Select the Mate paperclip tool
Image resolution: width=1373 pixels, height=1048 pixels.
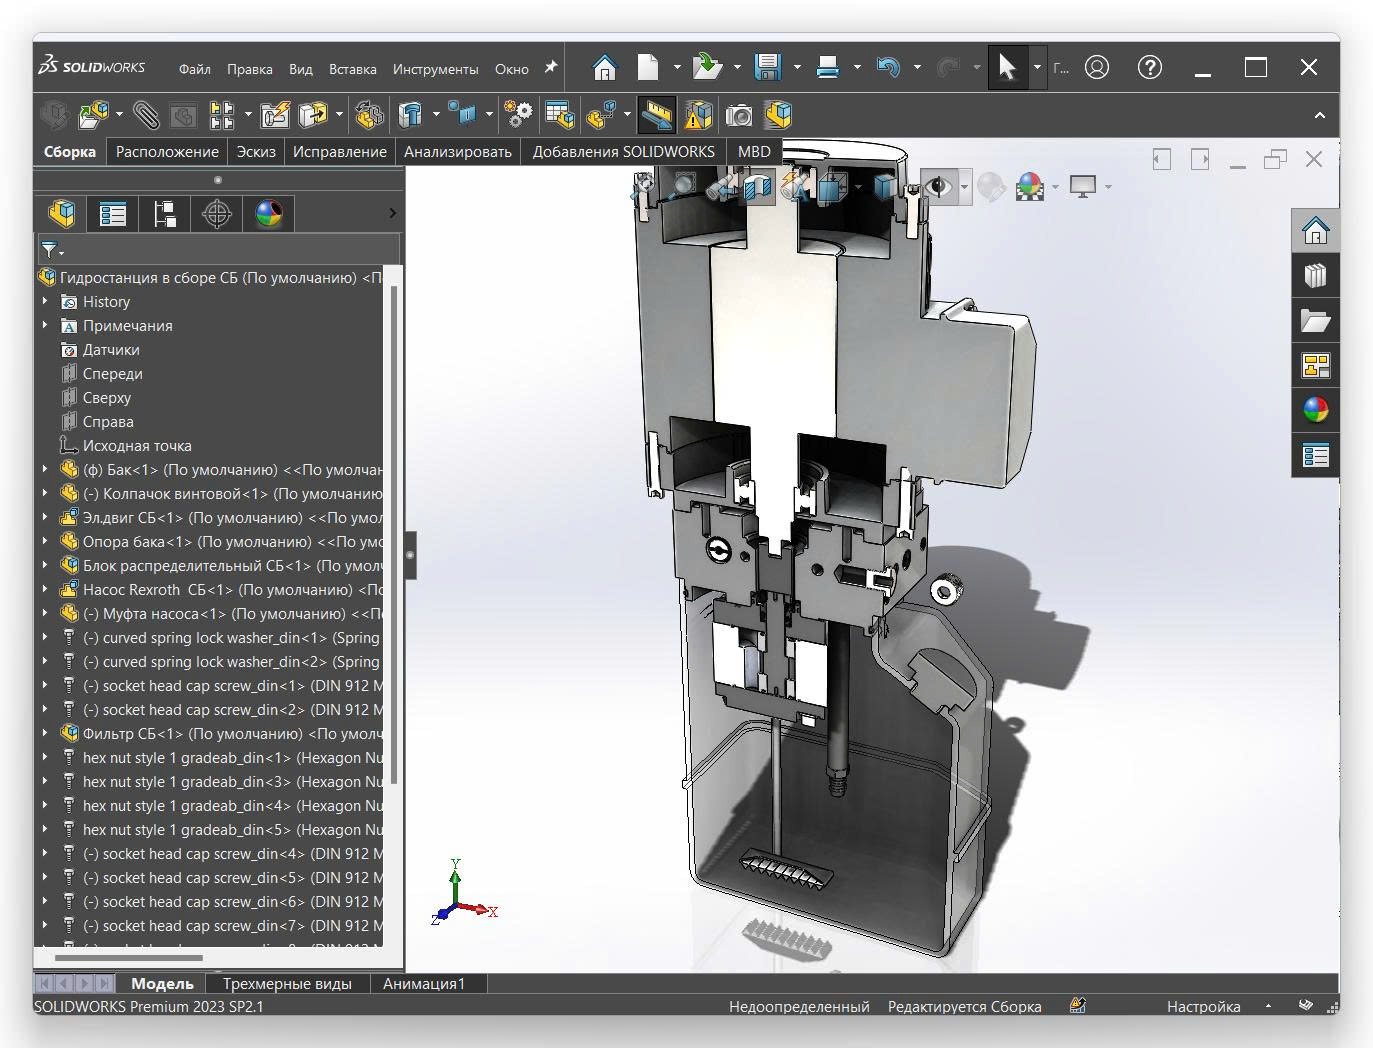coord(146,116)
